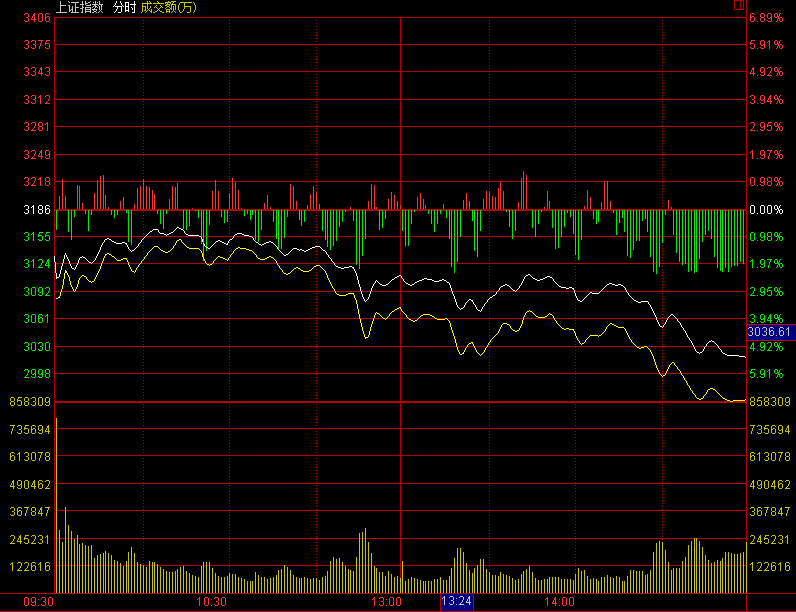Click the 2998 price axis label
The image size is (796, 612).
37,374
